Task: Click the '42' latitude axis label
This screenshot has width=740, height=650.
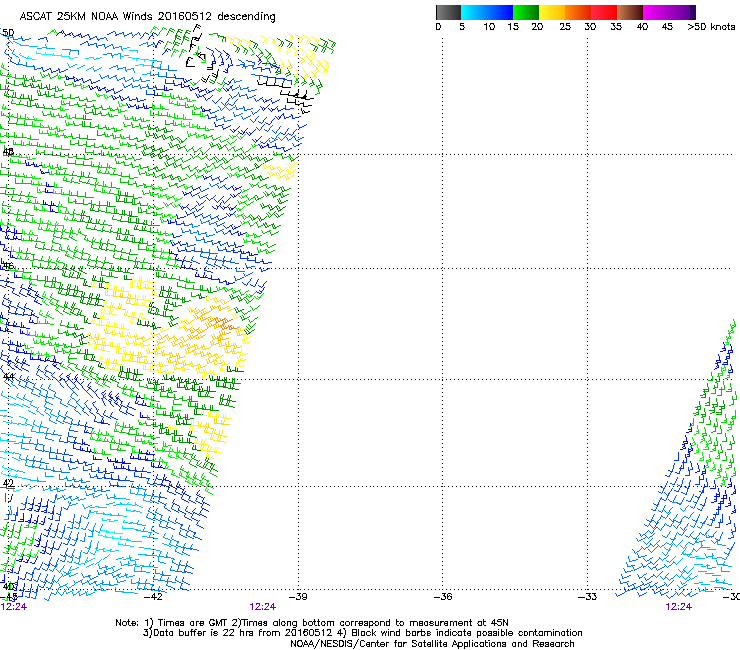Action: [8, 483]
